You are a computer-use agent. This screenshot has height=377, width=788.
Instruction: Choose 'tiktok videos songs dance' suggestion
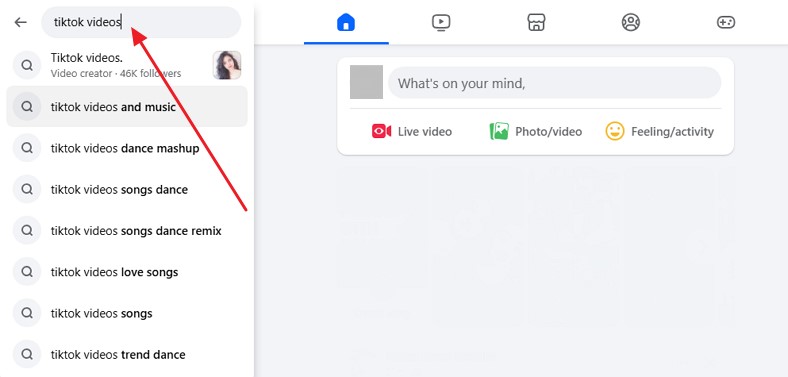pos(127,190)
